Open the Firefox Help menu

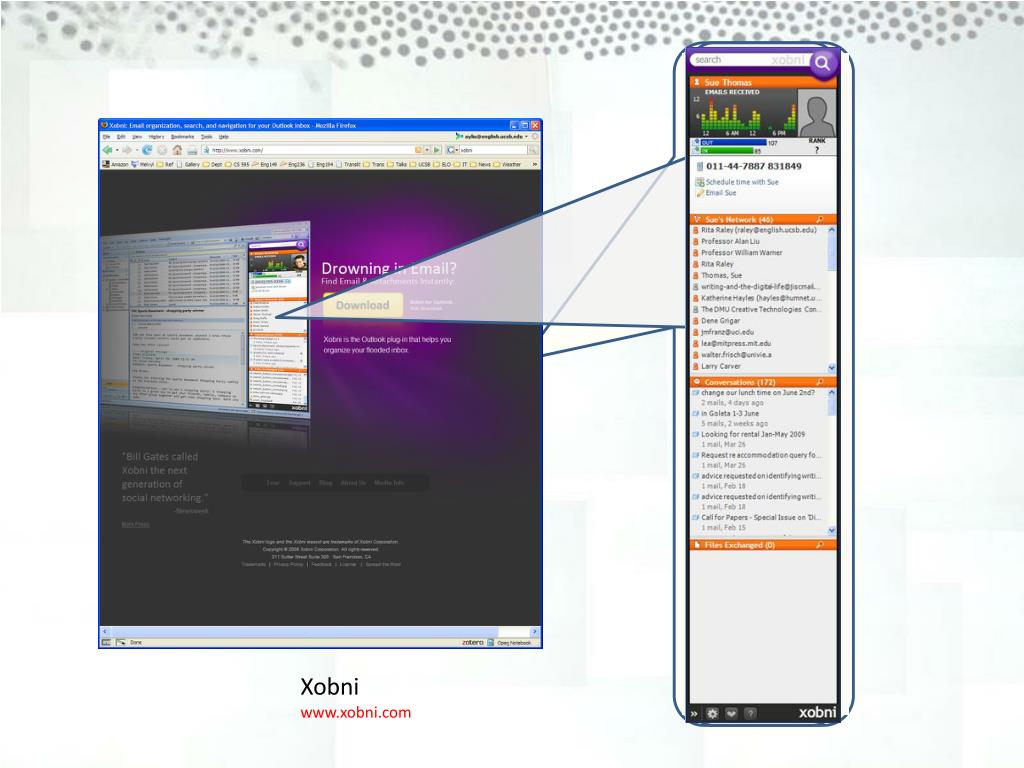click(x=223, y=136)
